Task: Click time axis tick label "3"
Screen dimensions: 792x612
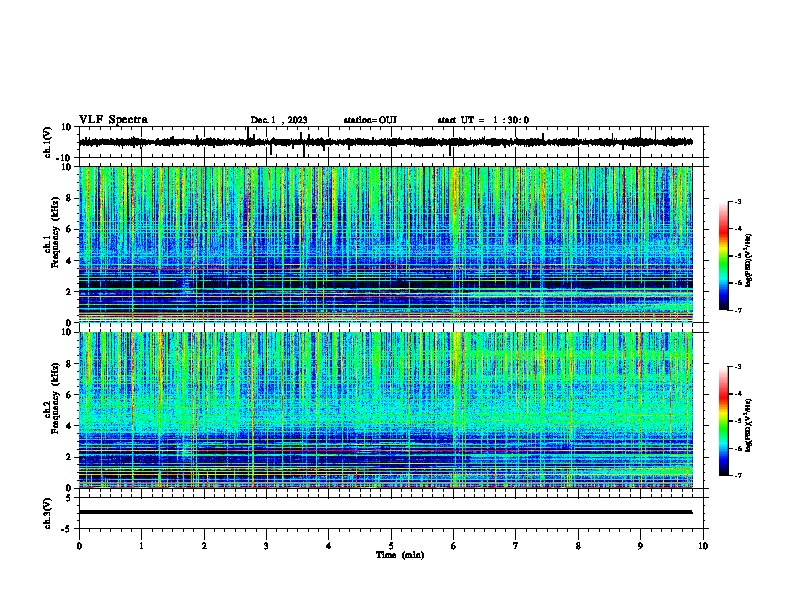Action: (x=266, y=546)
